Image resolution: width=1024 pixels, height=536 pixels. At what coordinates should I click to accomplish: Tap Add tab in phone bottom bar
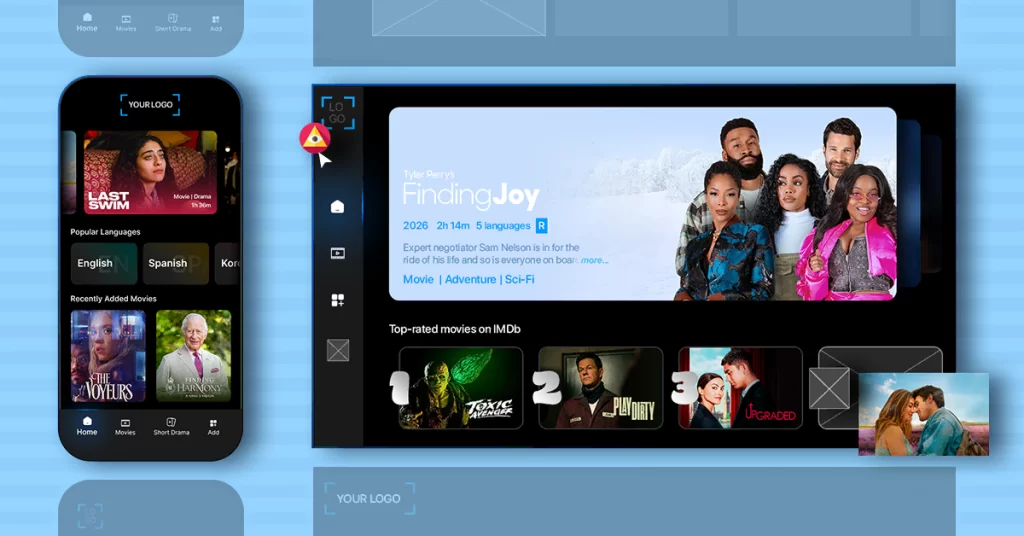213,426
